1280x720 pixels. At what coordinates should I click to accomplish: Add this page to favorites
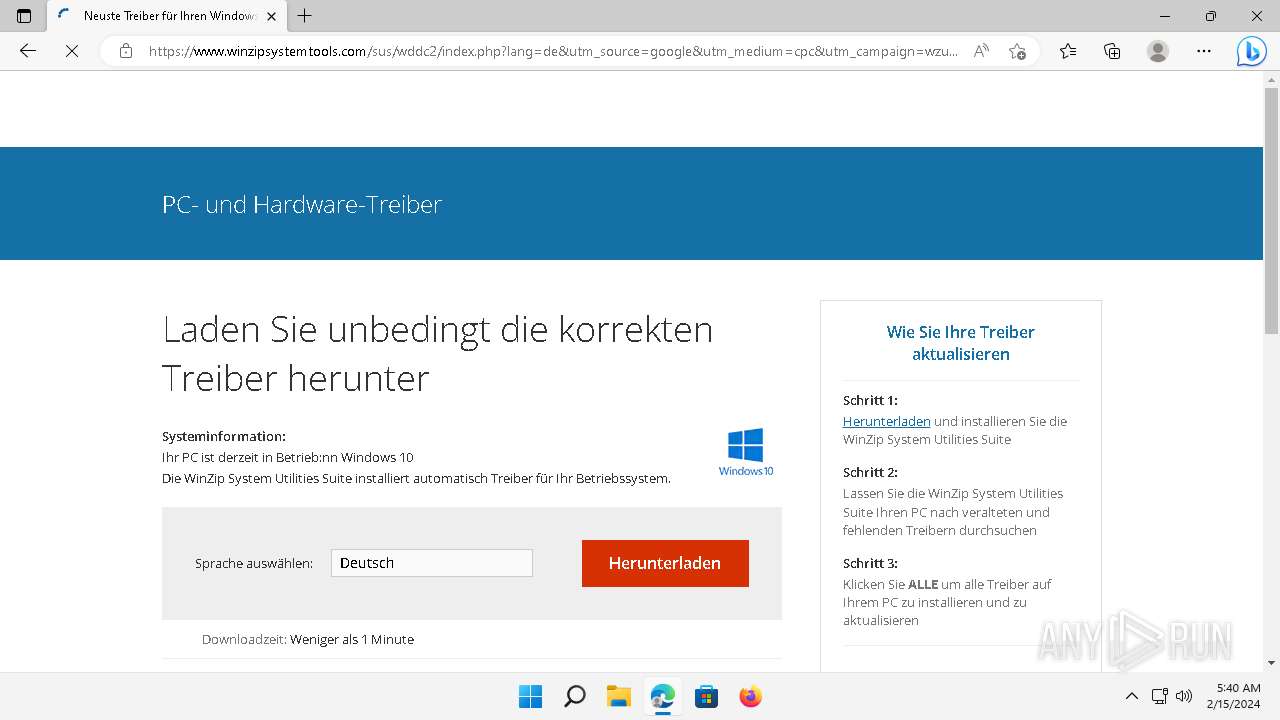click(1018, 51)
